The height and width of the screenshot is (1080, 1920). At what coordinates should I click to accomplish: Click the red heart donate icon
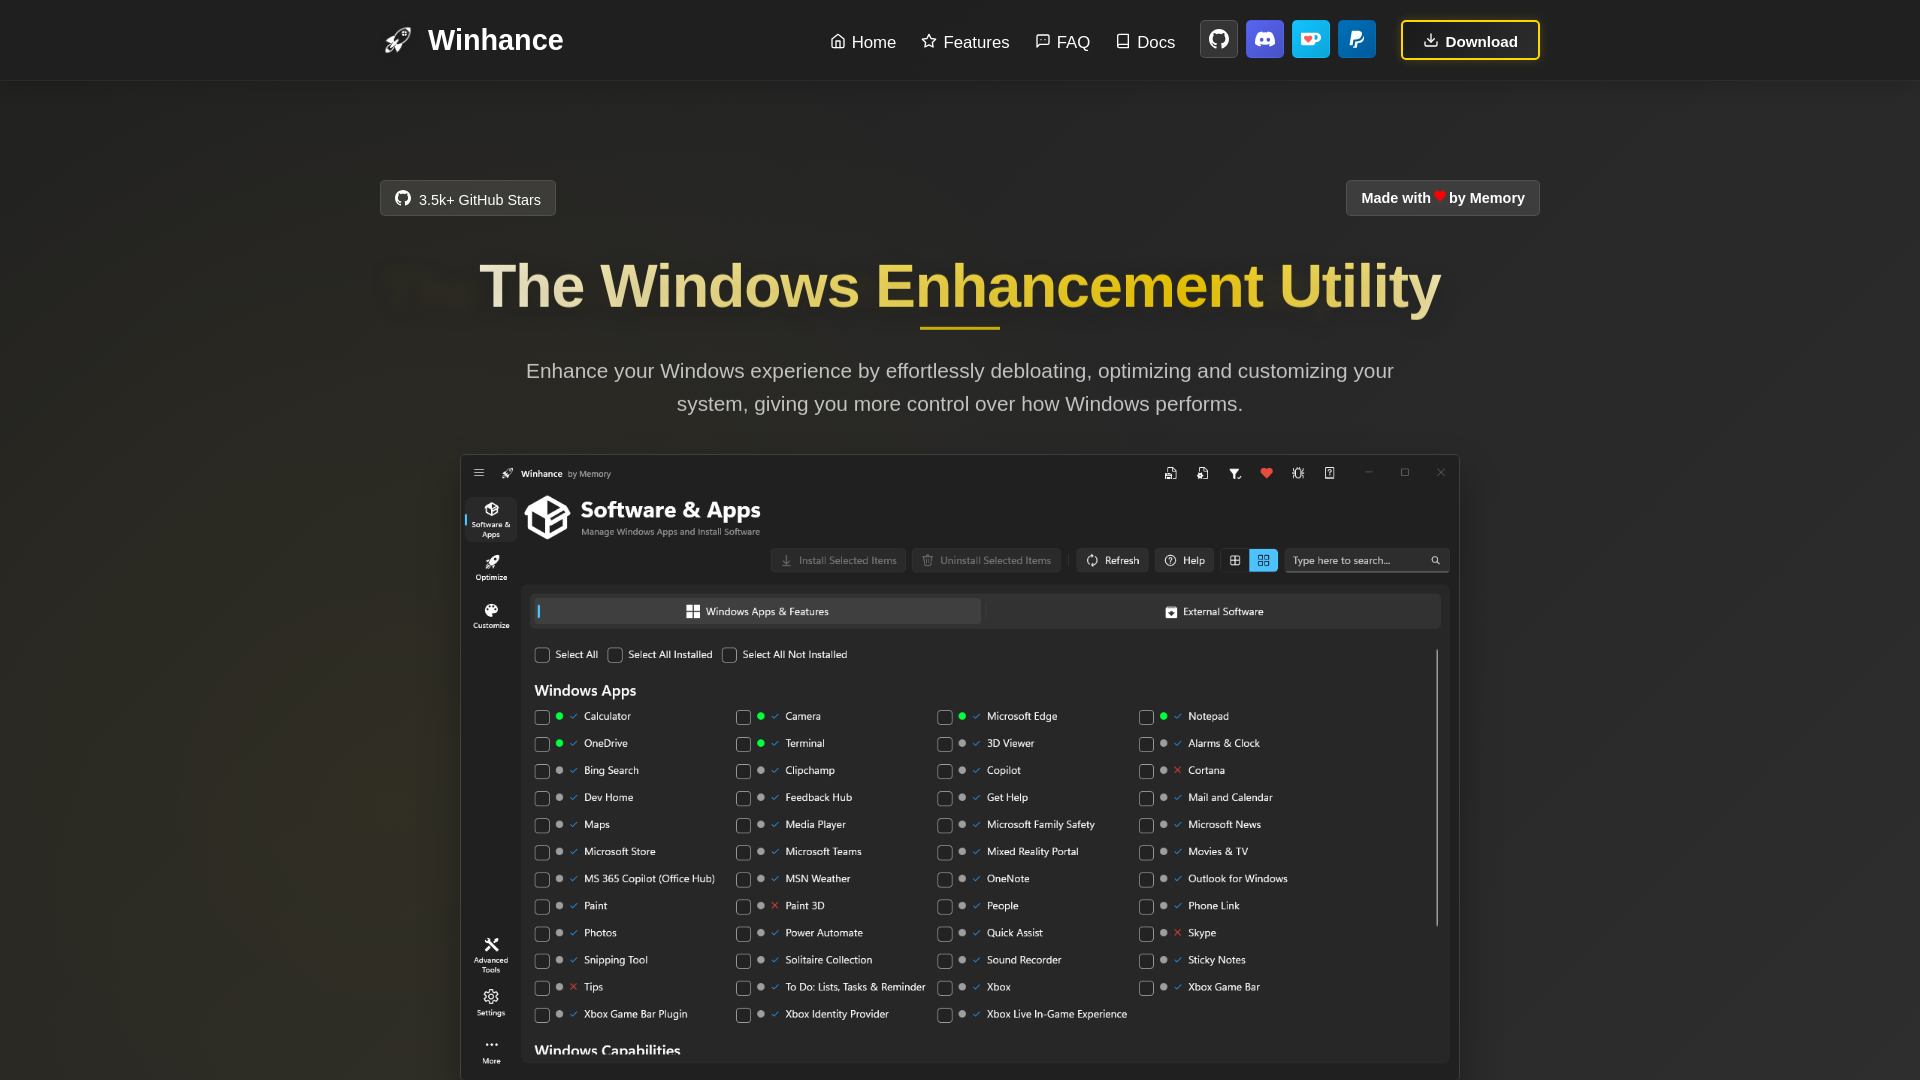click(1267, 473)
